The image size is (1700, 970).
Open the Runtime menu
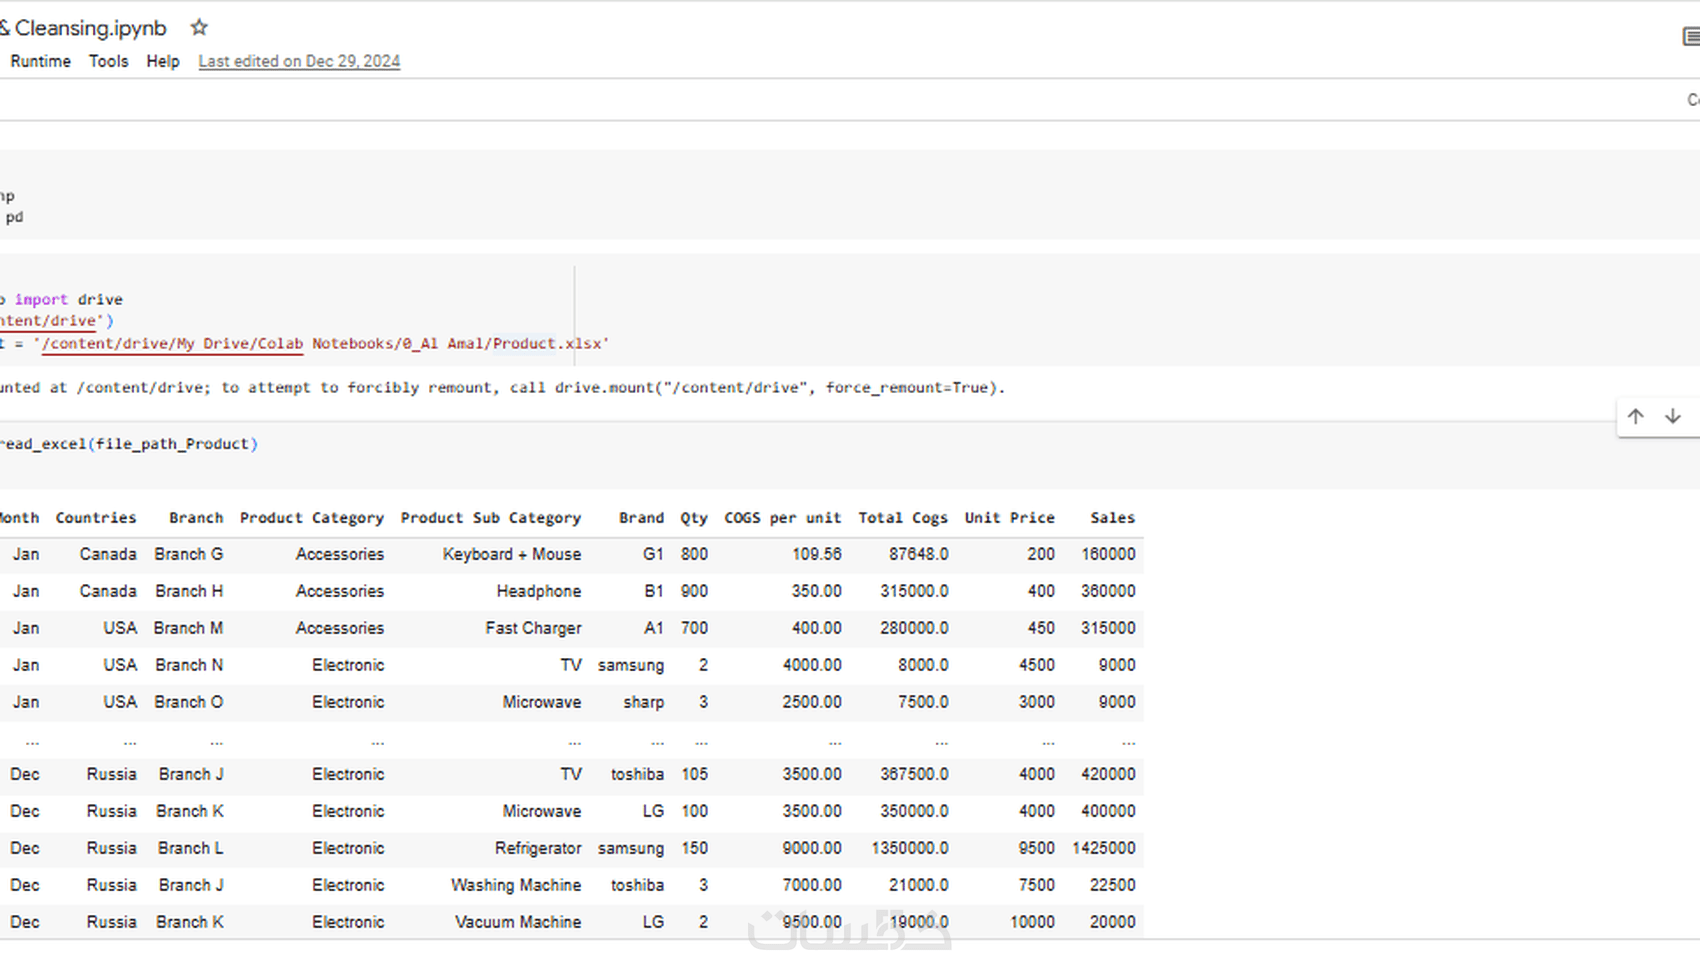(x=40, y=61)
